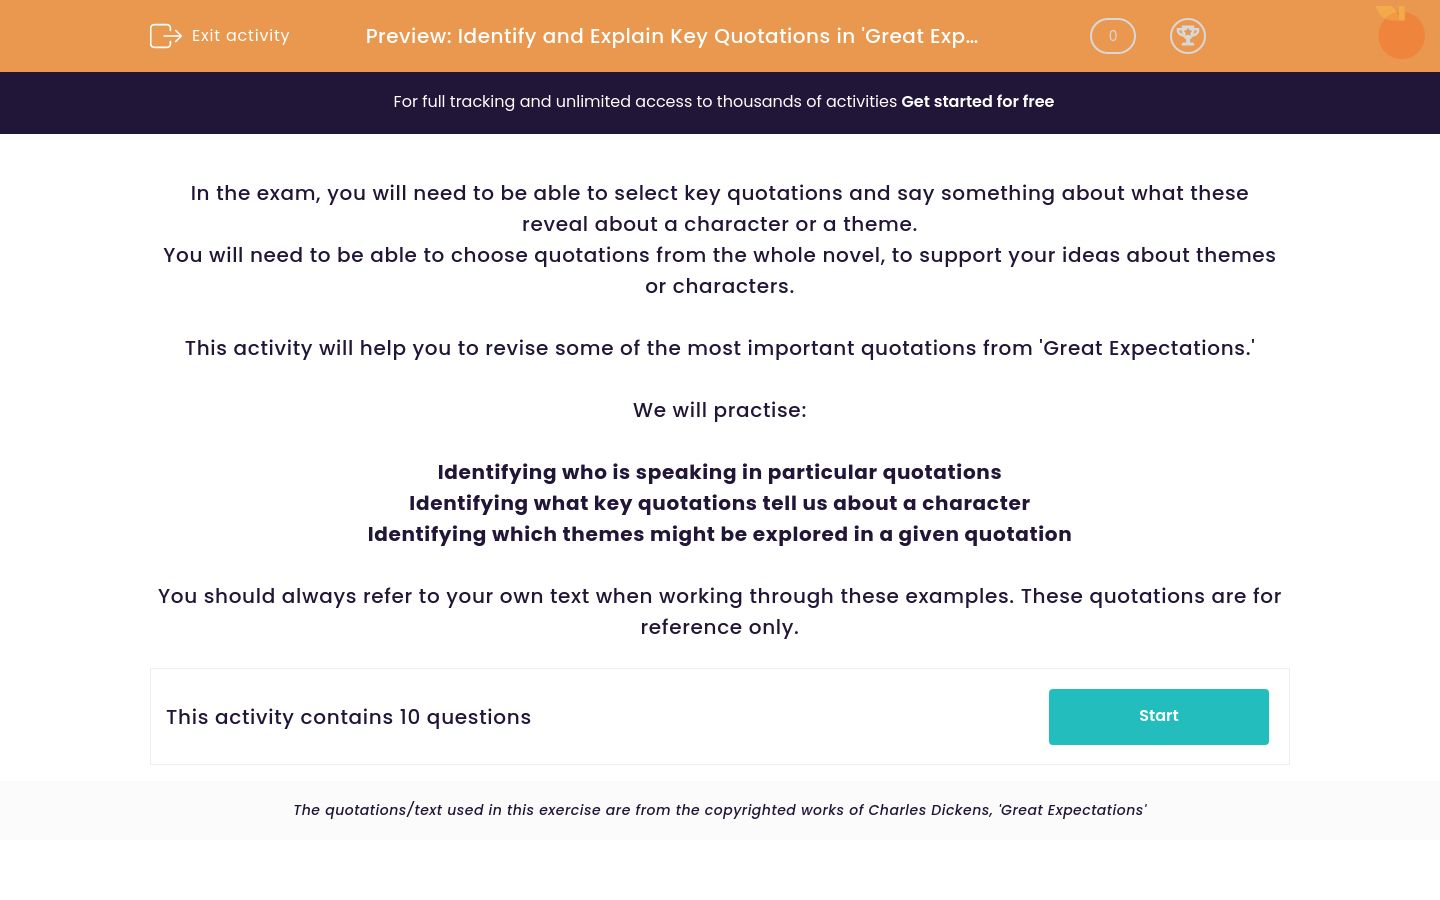1440x900 pixels.
Task: Click the teal Start control to begin
Action: [1158, 716]
